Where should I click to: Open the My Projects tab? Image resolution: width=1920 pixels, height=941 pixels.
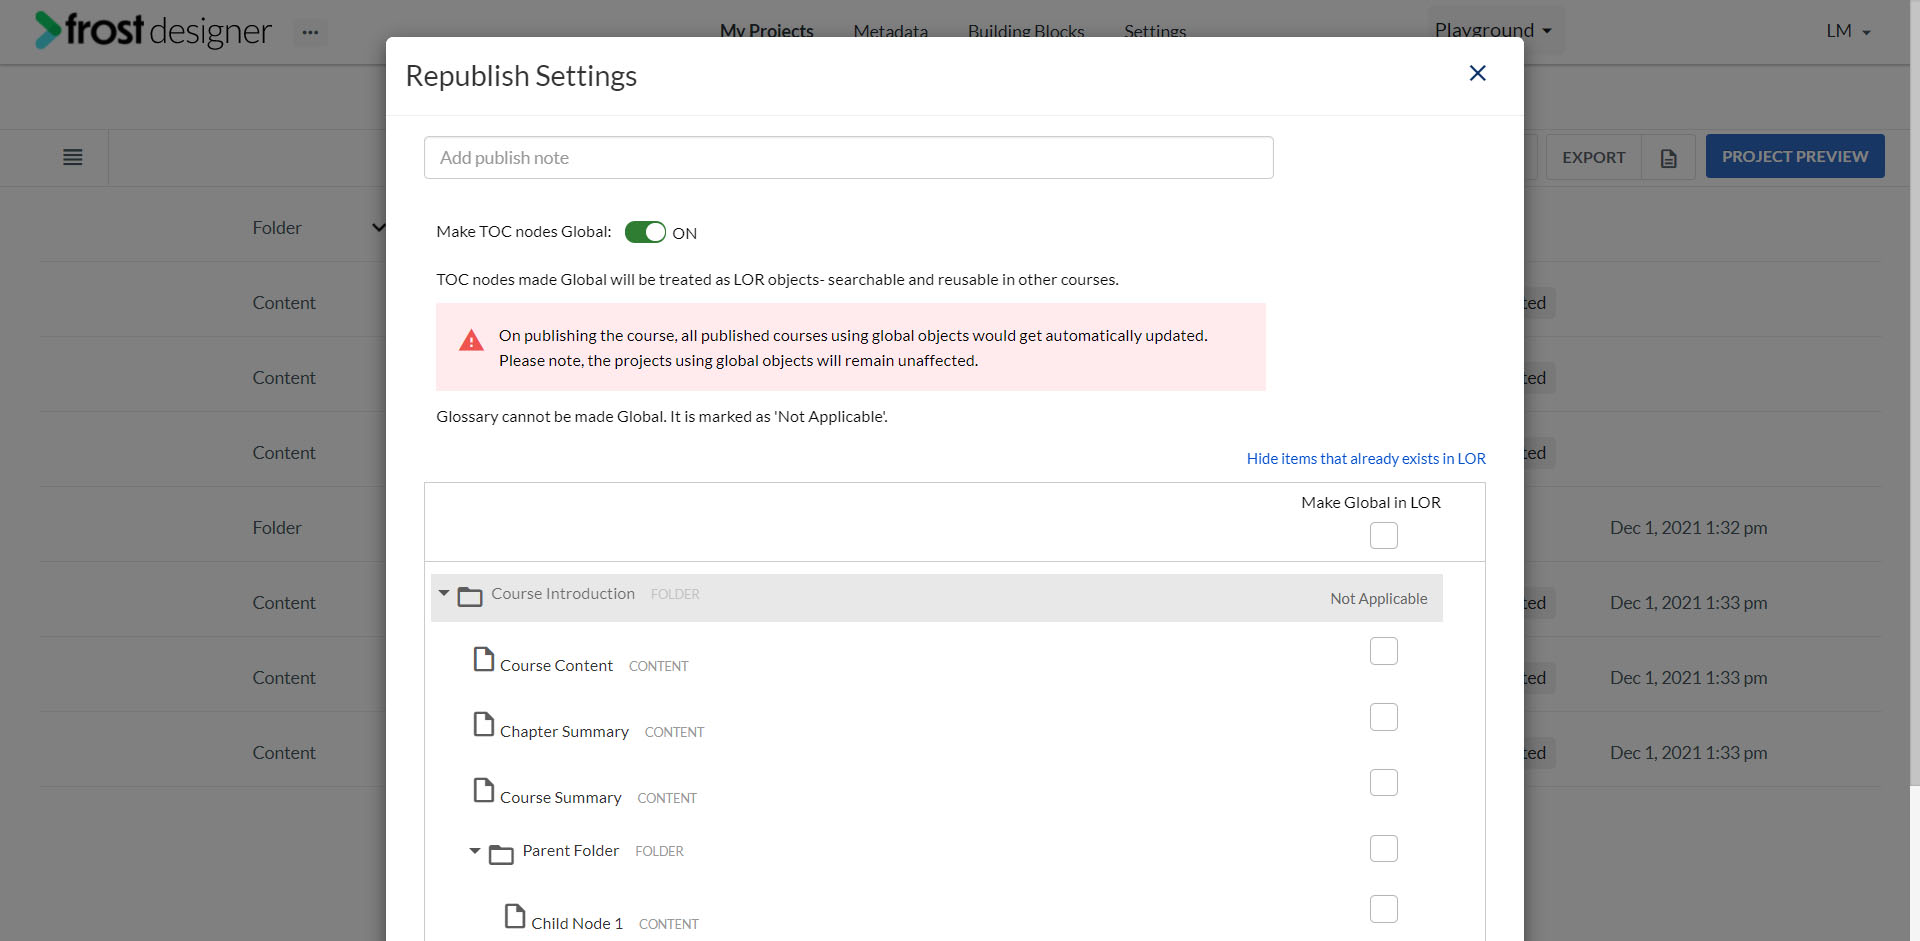pyautogui.click(x=767, y=31)
